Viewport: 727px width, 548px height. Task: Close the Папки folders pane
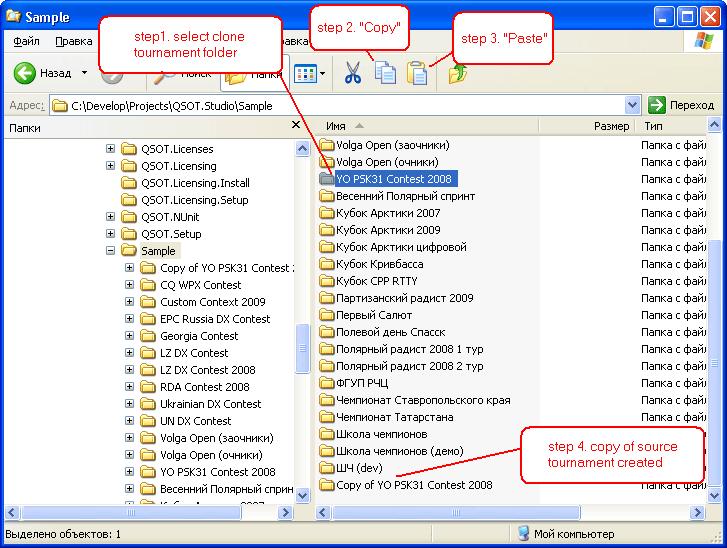295,126
